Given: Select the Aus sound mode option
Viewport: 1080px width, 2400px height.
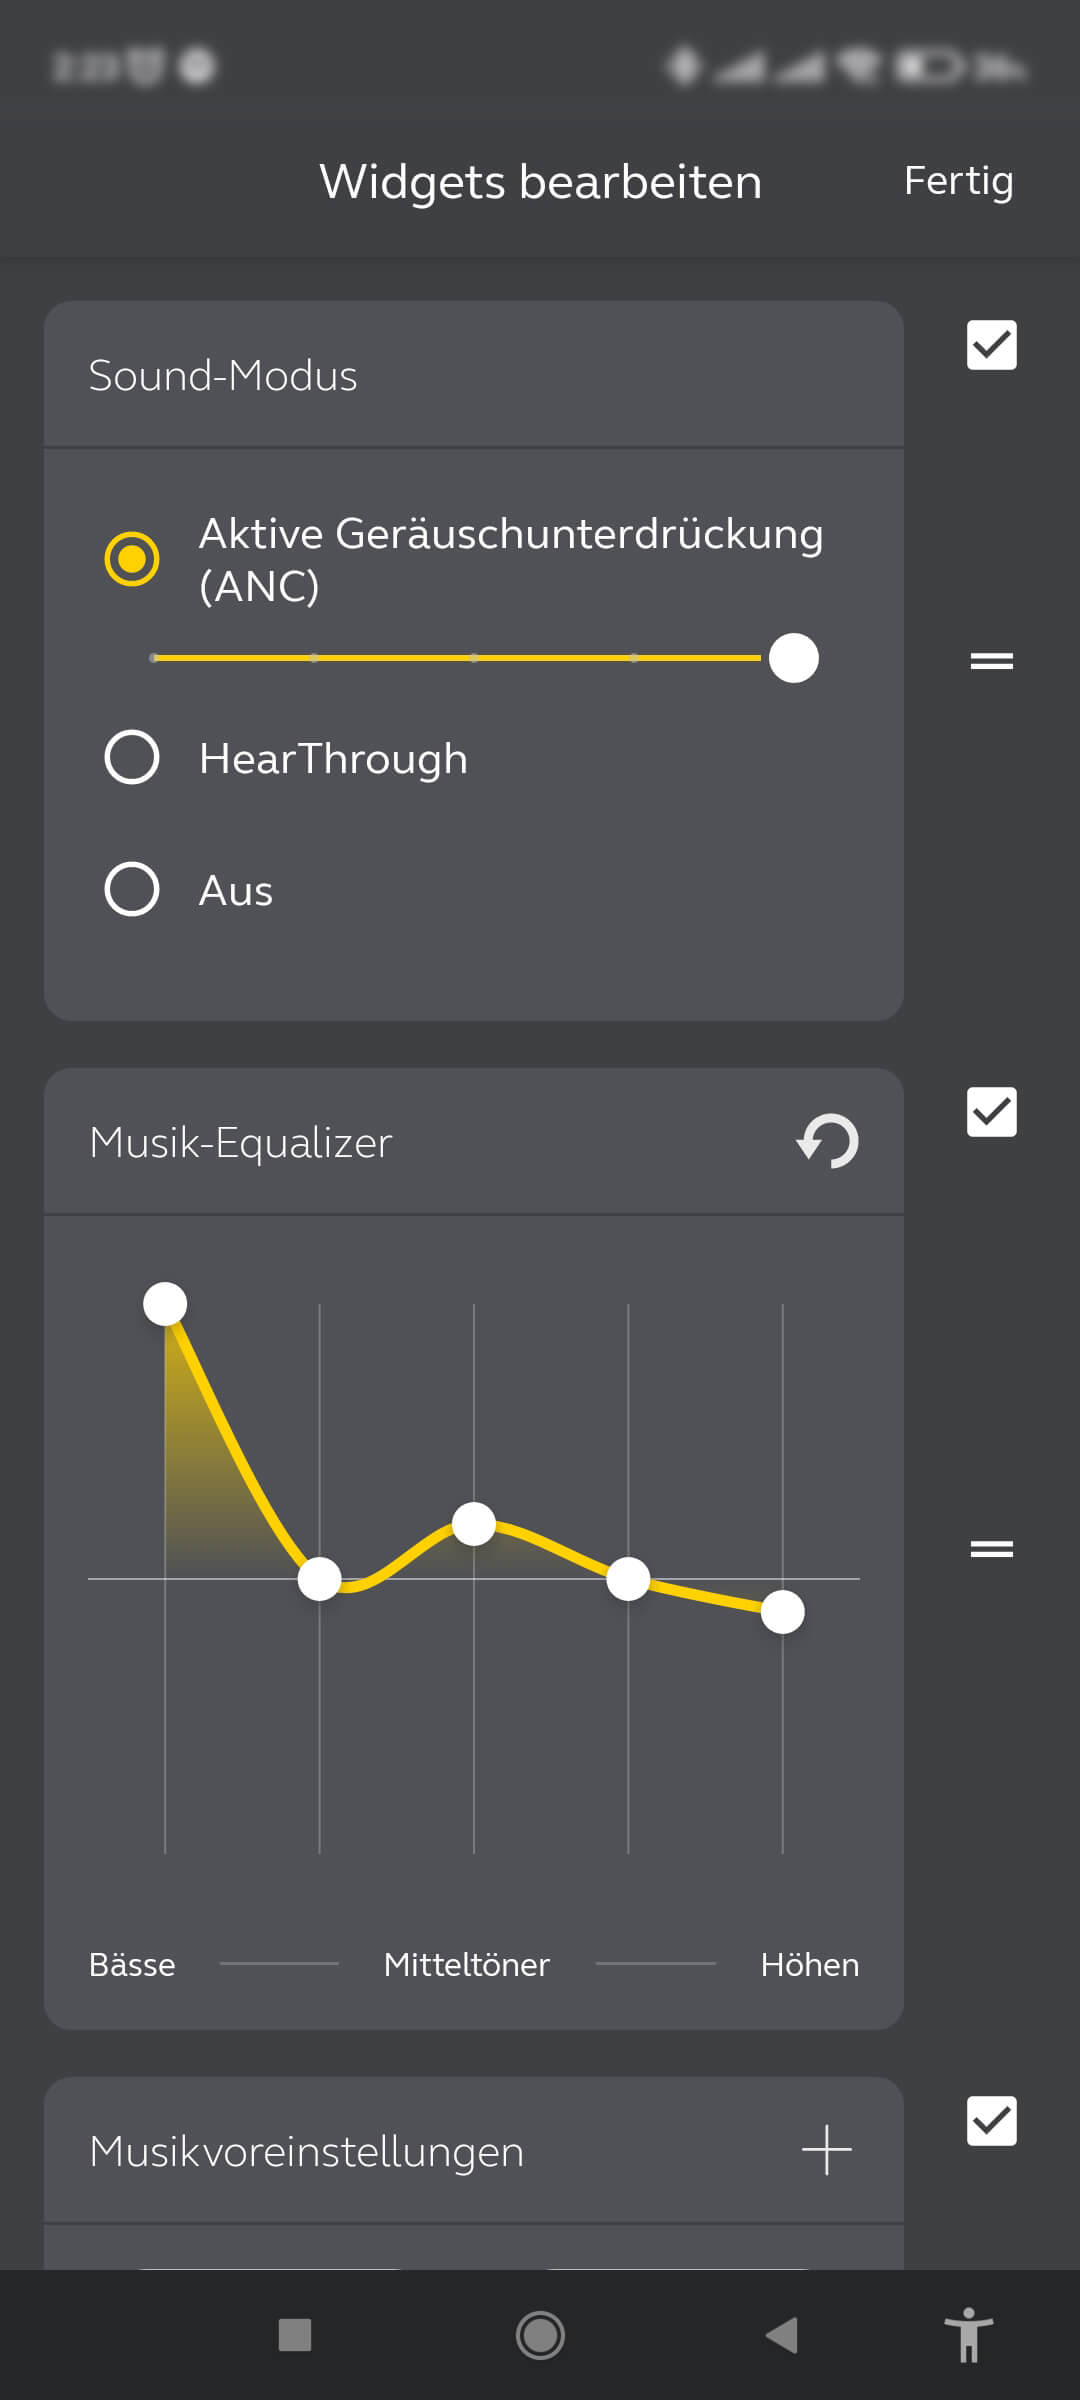Looking at the screenshot, I should pos(132,889).
